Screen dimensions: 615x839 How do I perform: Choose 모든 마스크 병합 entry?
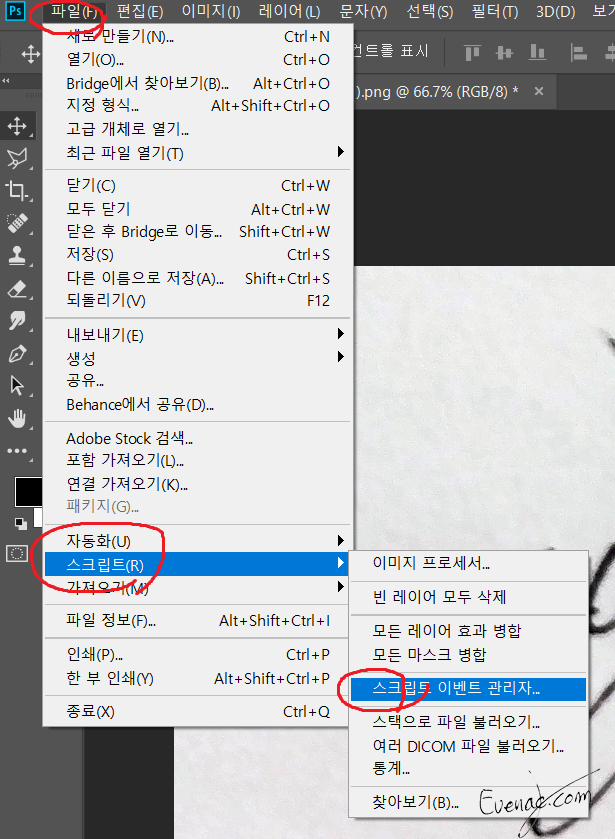[468, 654]
